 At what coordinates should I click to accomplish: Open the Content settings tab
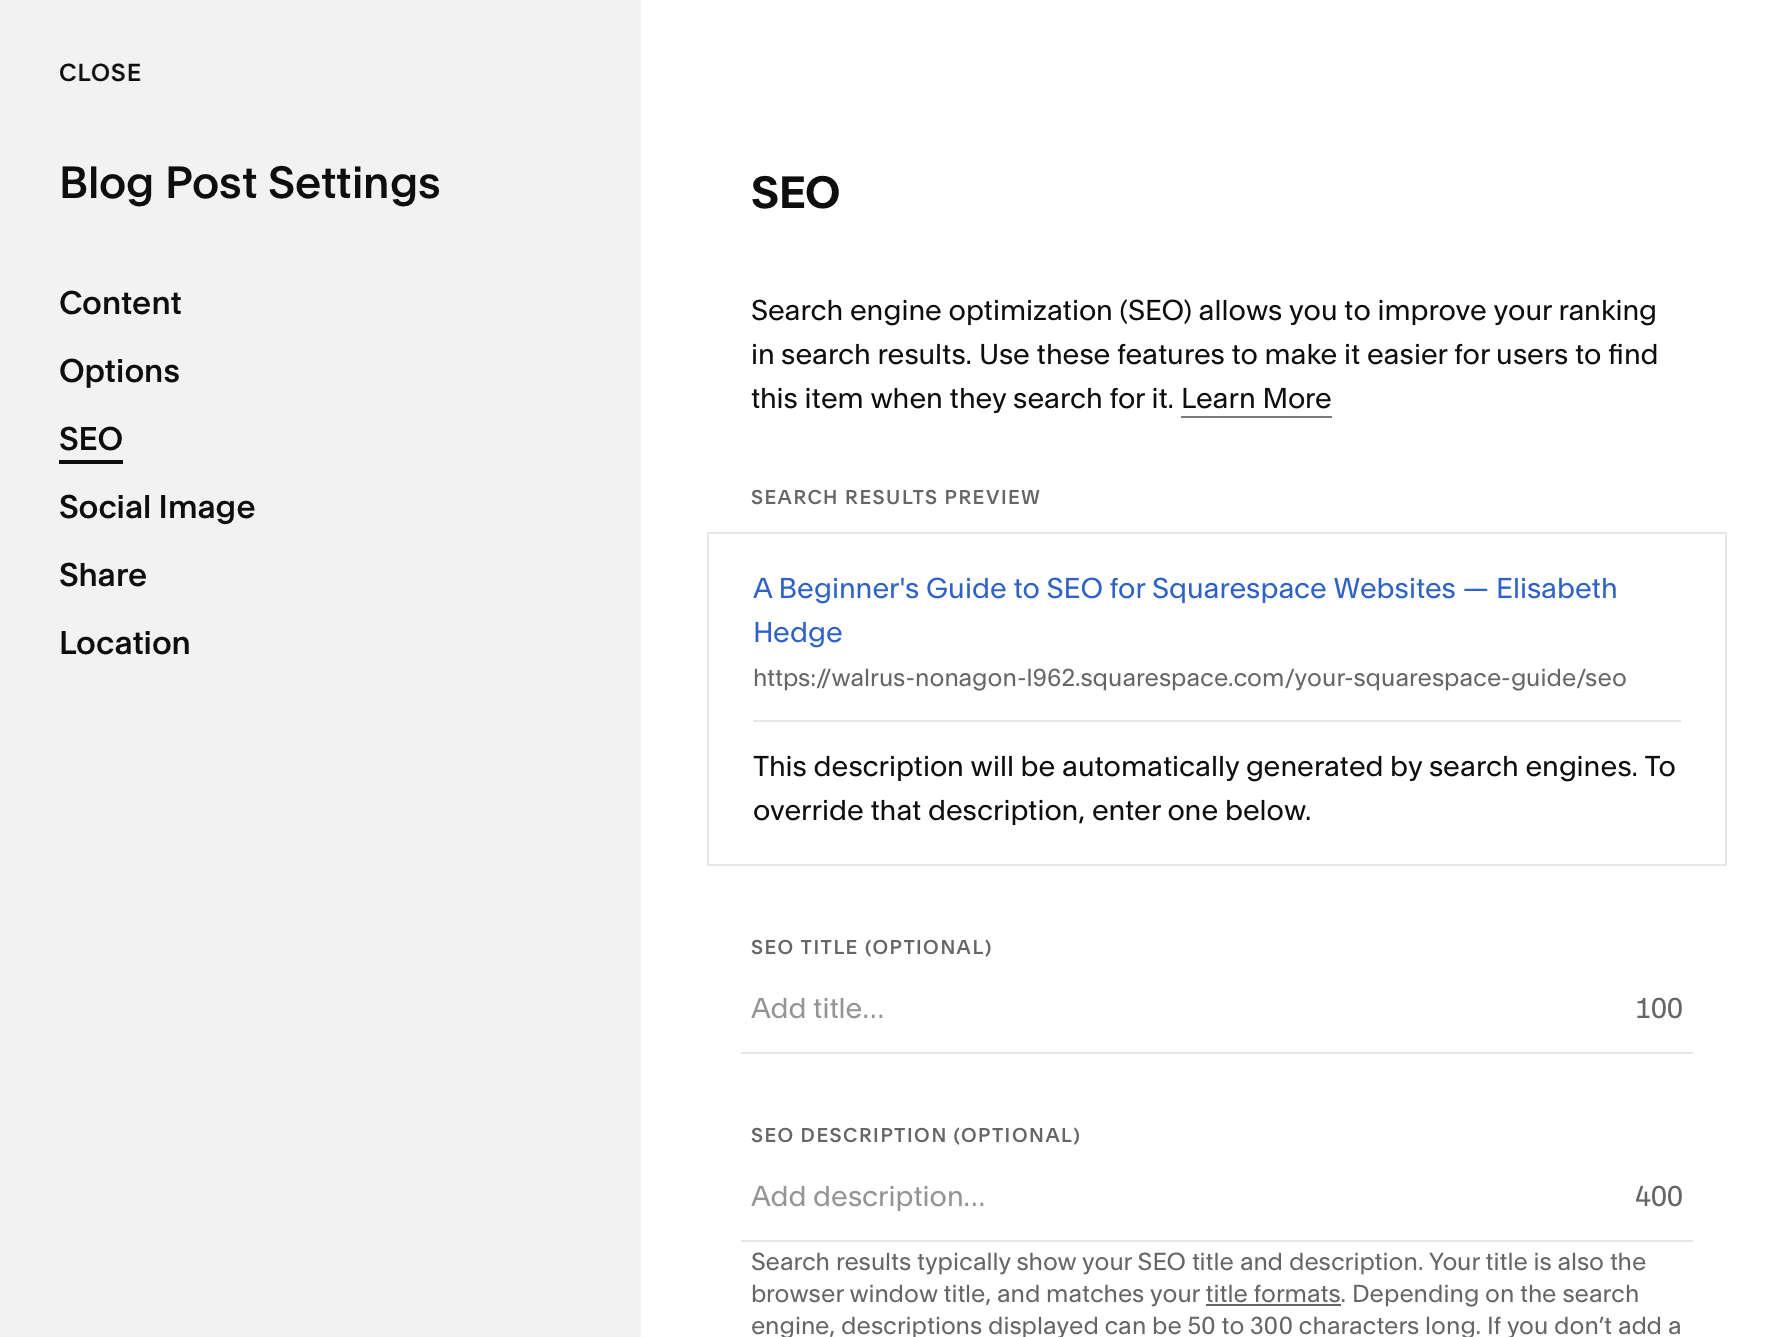[x=120, y=303]
